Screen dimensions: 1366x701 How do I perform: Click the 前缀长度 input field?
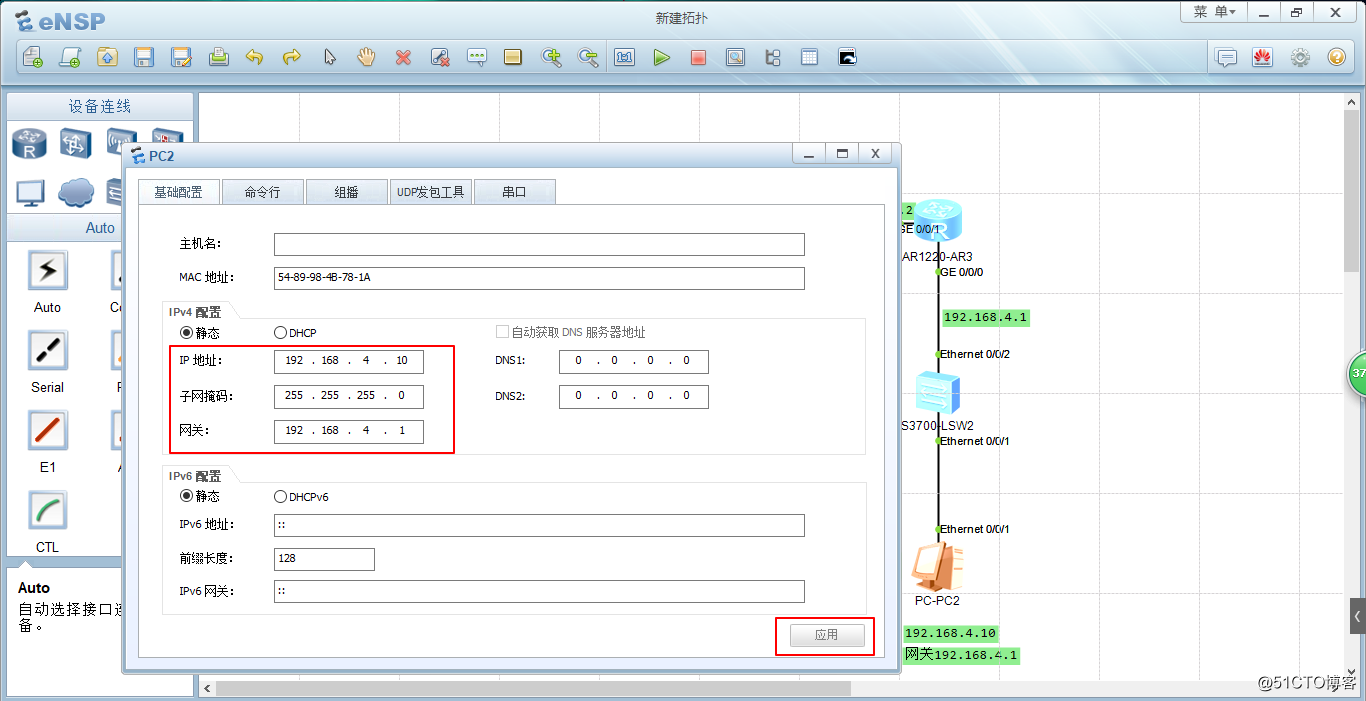pyautogui.click(x=324, y=559)
